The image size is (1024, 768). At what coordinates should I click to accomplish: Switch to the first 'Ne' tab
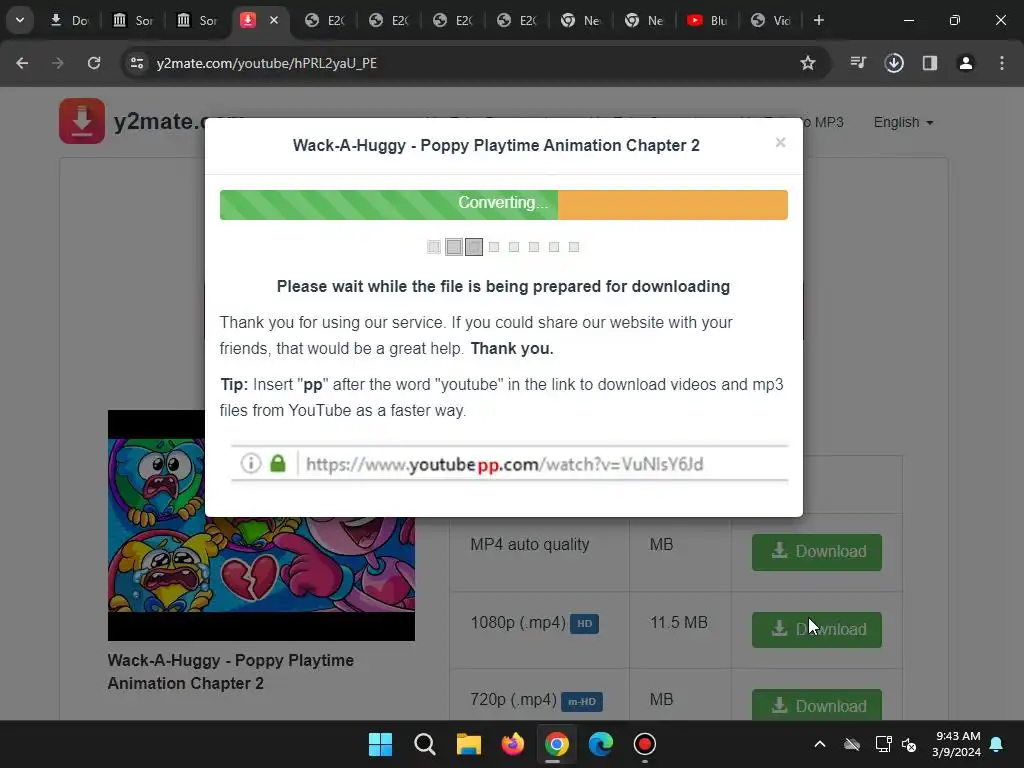581,20
